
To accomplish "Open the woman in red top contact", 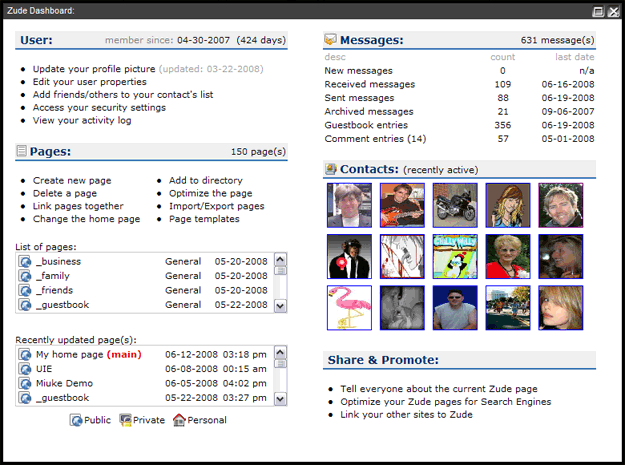I will pos(508,256).
